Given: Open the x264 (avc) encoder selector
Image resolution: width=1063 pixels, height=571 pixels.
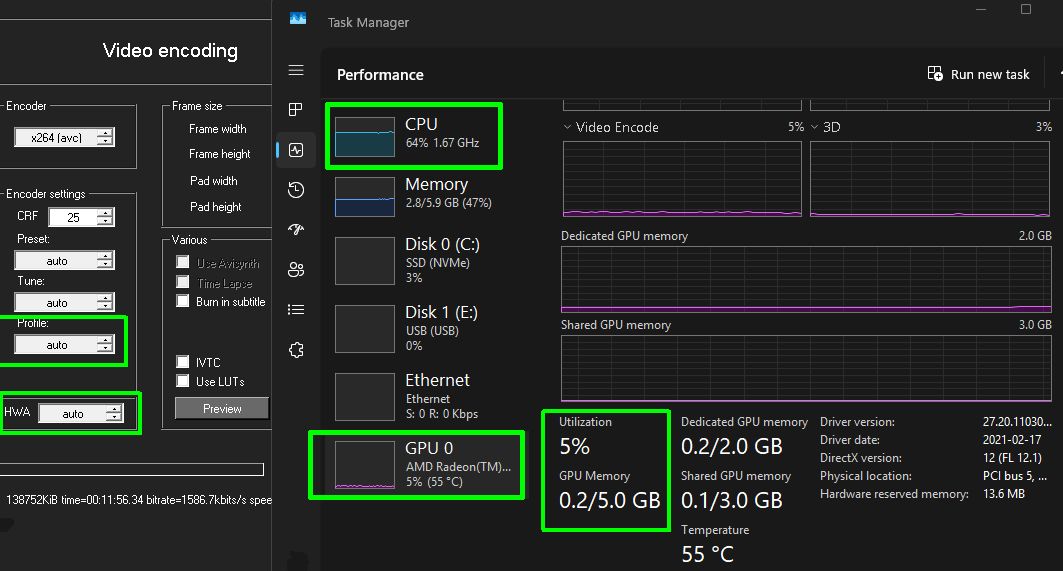Looking at the screenshot, I should (63, 138).
